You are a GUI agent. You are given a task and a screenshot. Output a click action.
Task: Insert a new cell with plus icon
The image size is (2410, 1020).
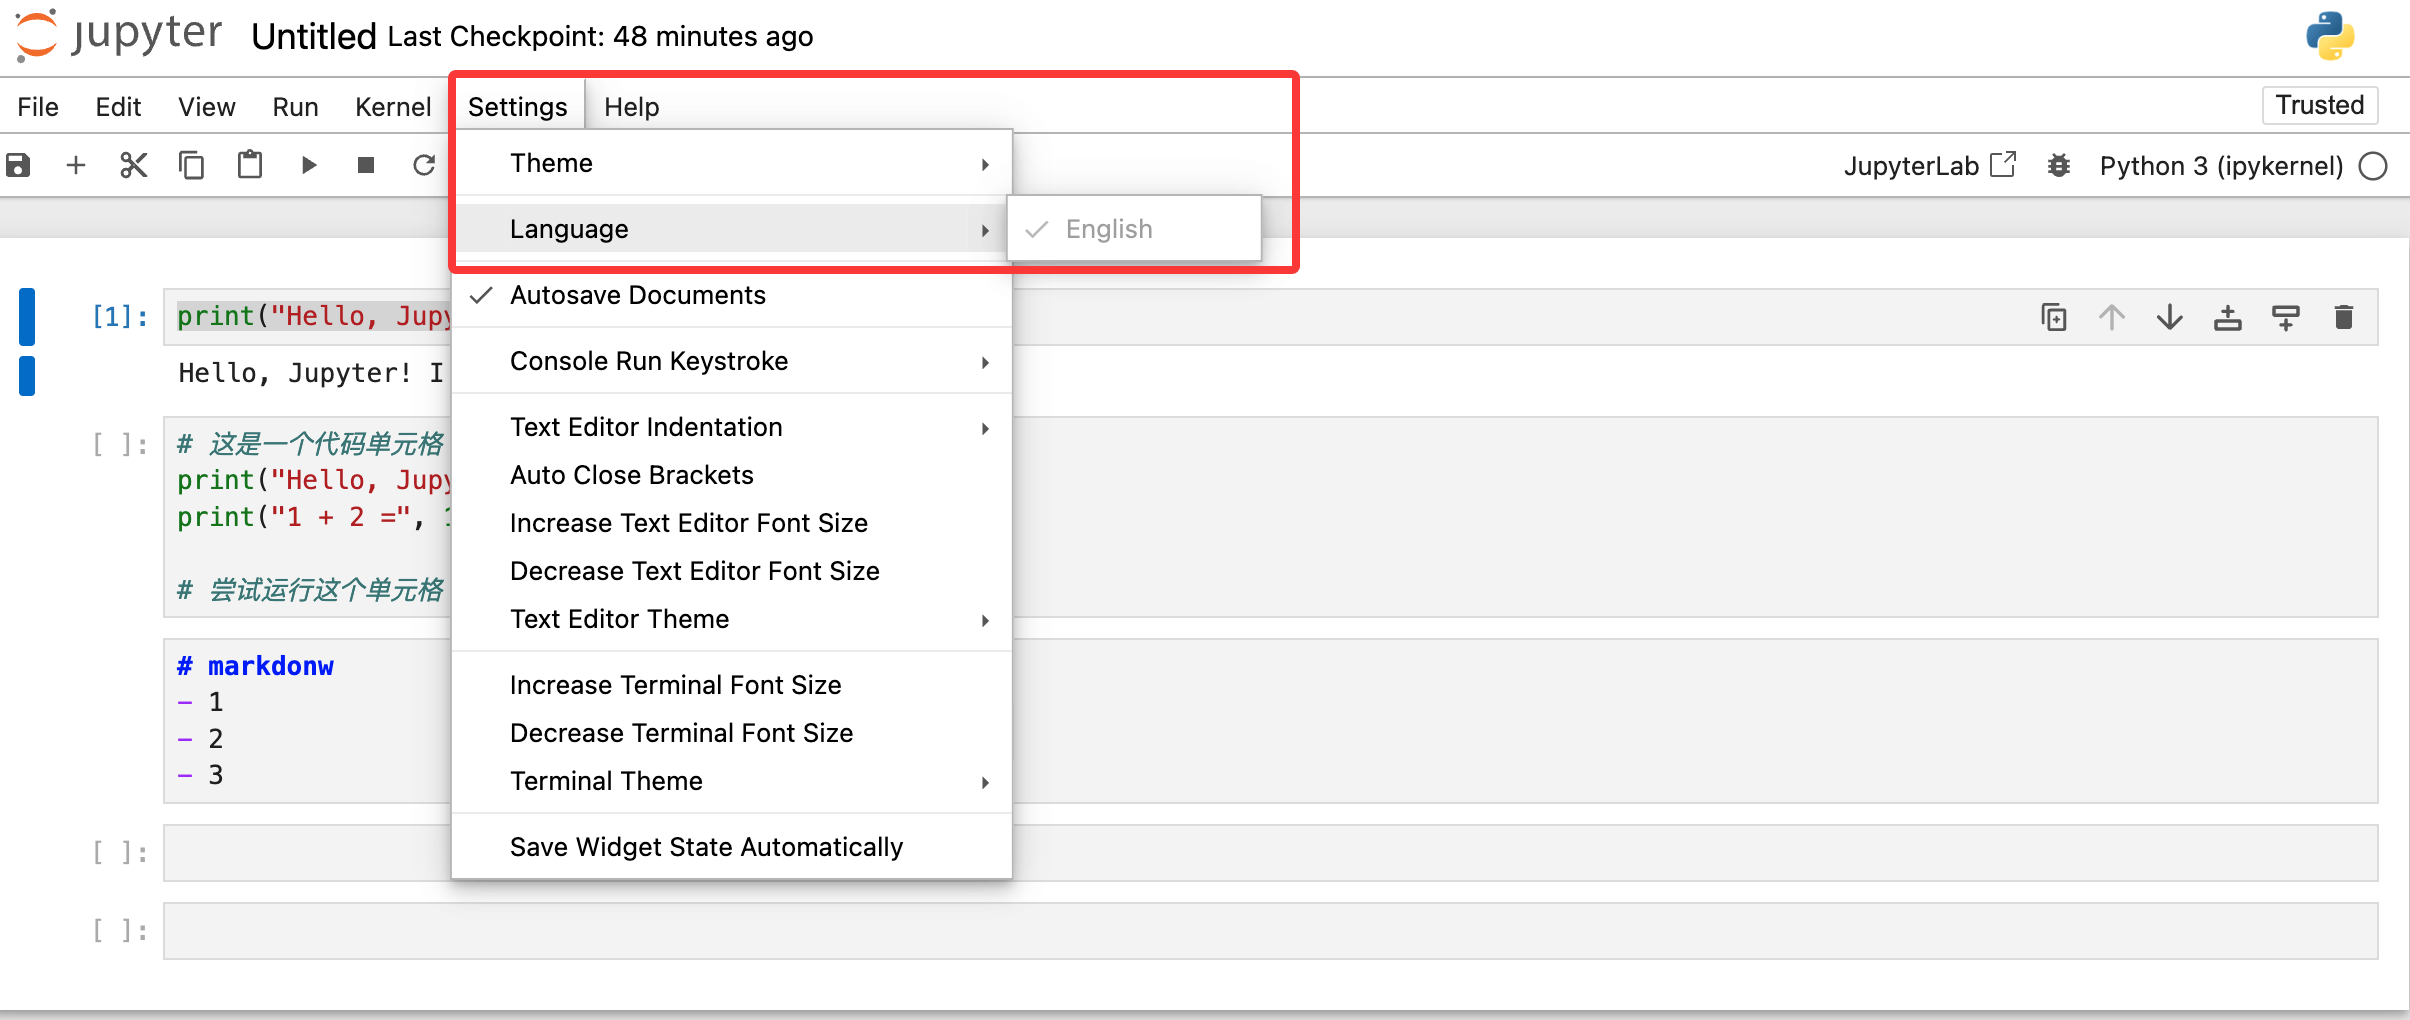tap(76, 165)
